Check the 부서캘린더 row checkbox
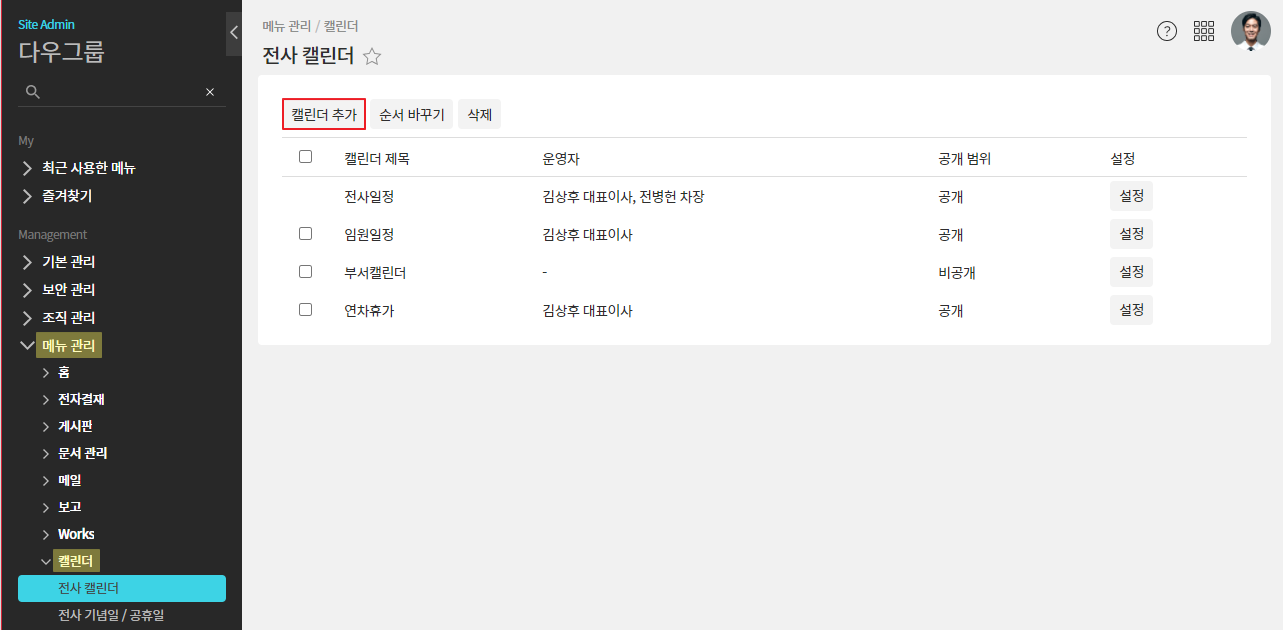 tap(306, 271)
